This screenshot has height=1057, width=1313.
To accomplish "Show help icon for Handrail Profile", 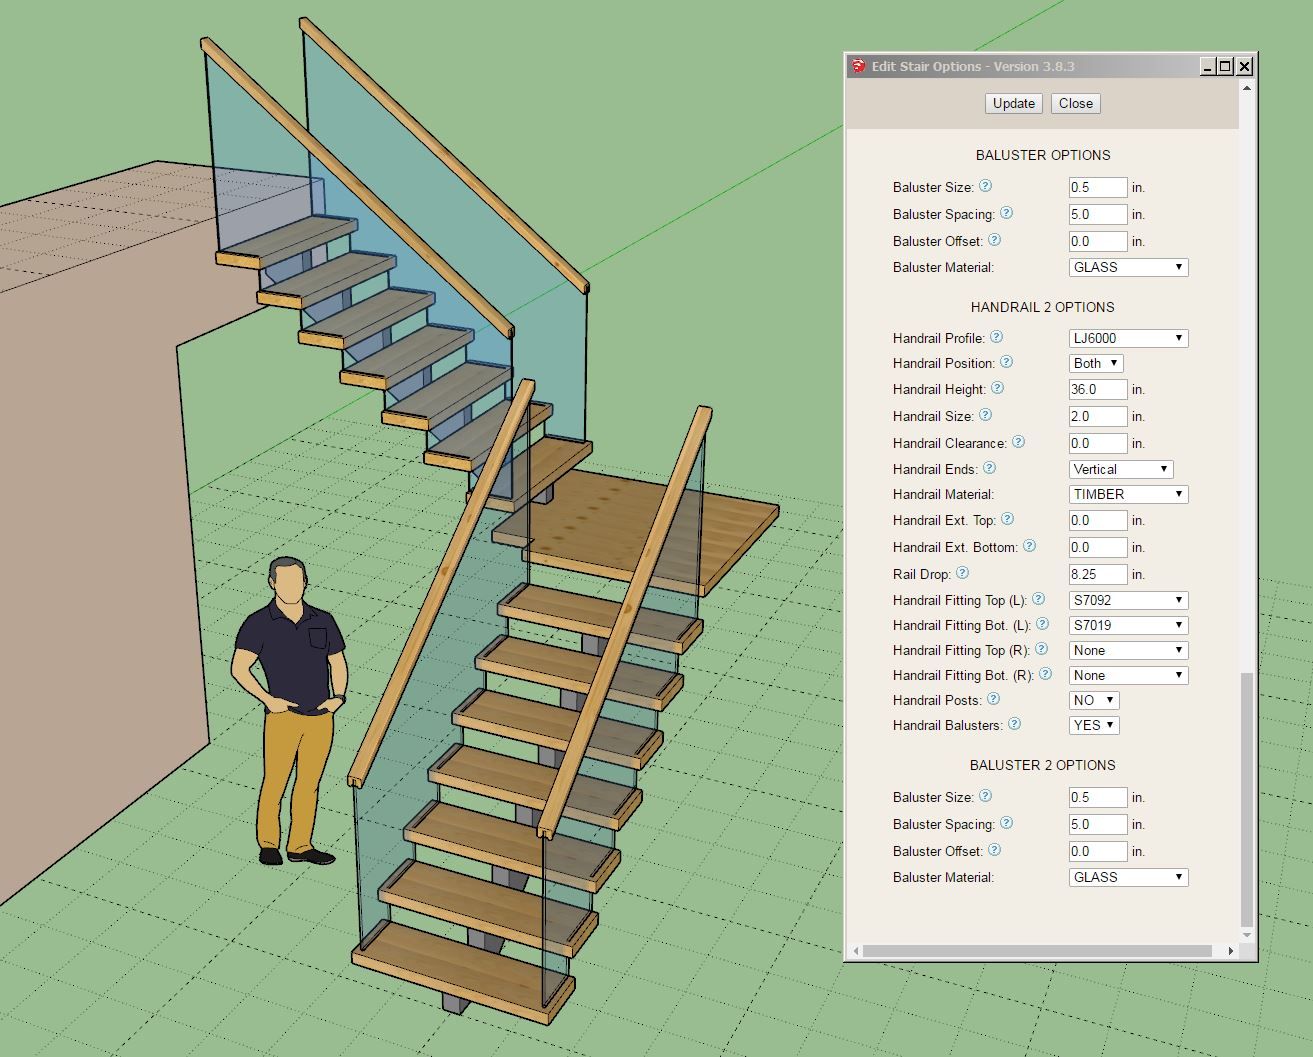I will point(996,337).
